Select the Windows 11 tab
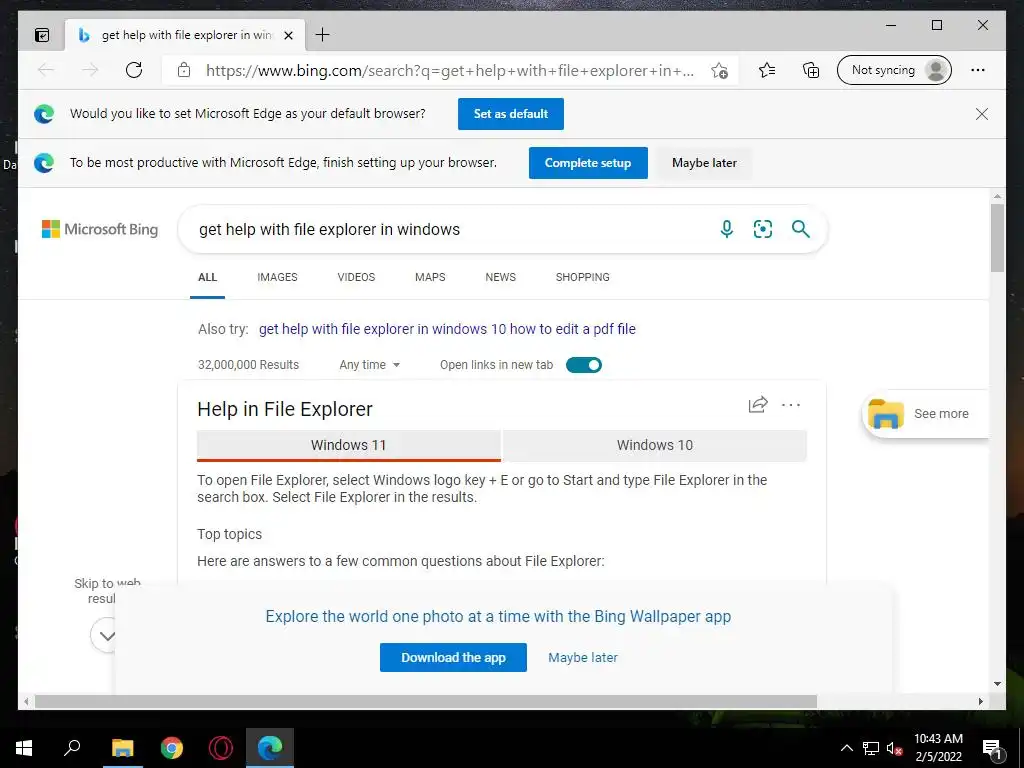 click(x=349, y=445)
